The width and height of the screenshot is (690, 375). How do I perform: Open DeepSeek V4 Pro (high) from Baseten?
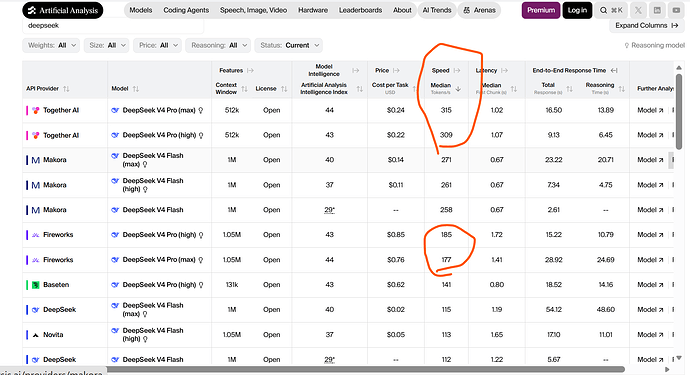click(x=159, y=285)
